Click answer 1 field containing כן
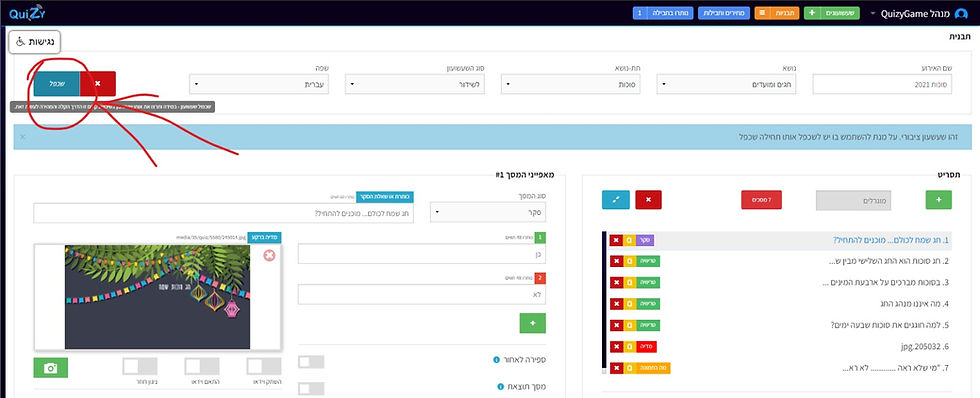The width and height of the screenshot is (980, 398). pyautogui.click(x=422, y=254)
